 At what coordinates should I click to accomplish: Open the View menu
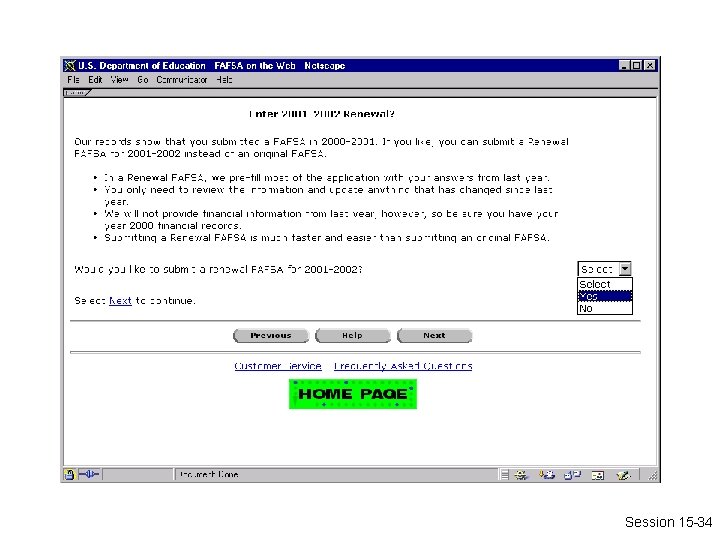tap(119, 79)
